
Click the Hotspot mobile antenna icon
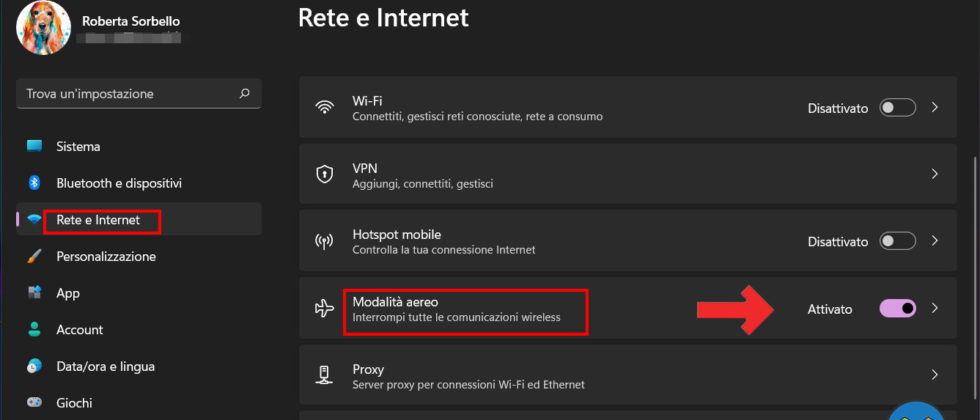click(324, 241)
